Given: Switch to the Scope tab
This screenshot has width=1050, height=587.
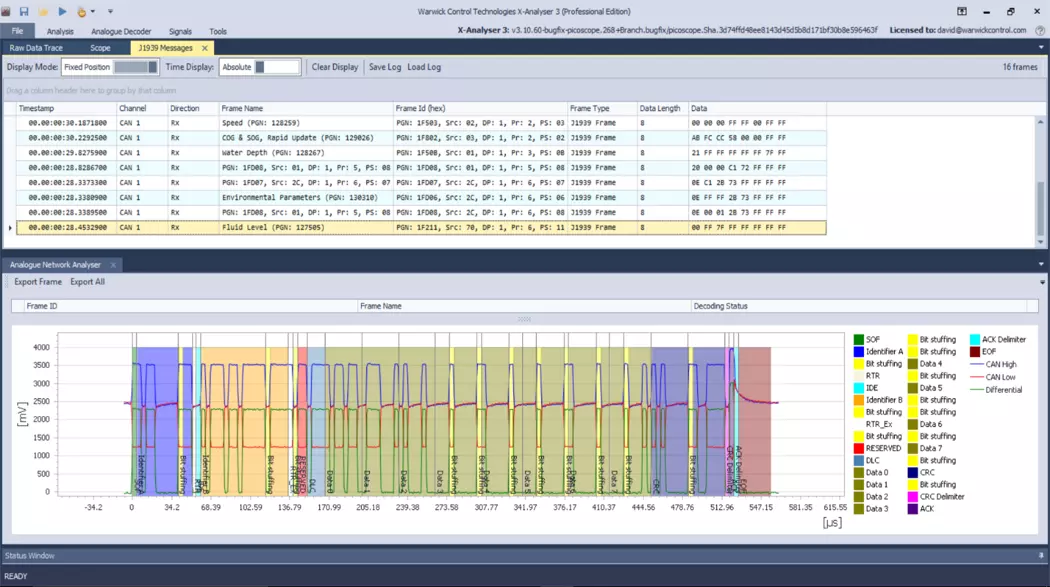Looking at the screenshot, I should point(100,48).
